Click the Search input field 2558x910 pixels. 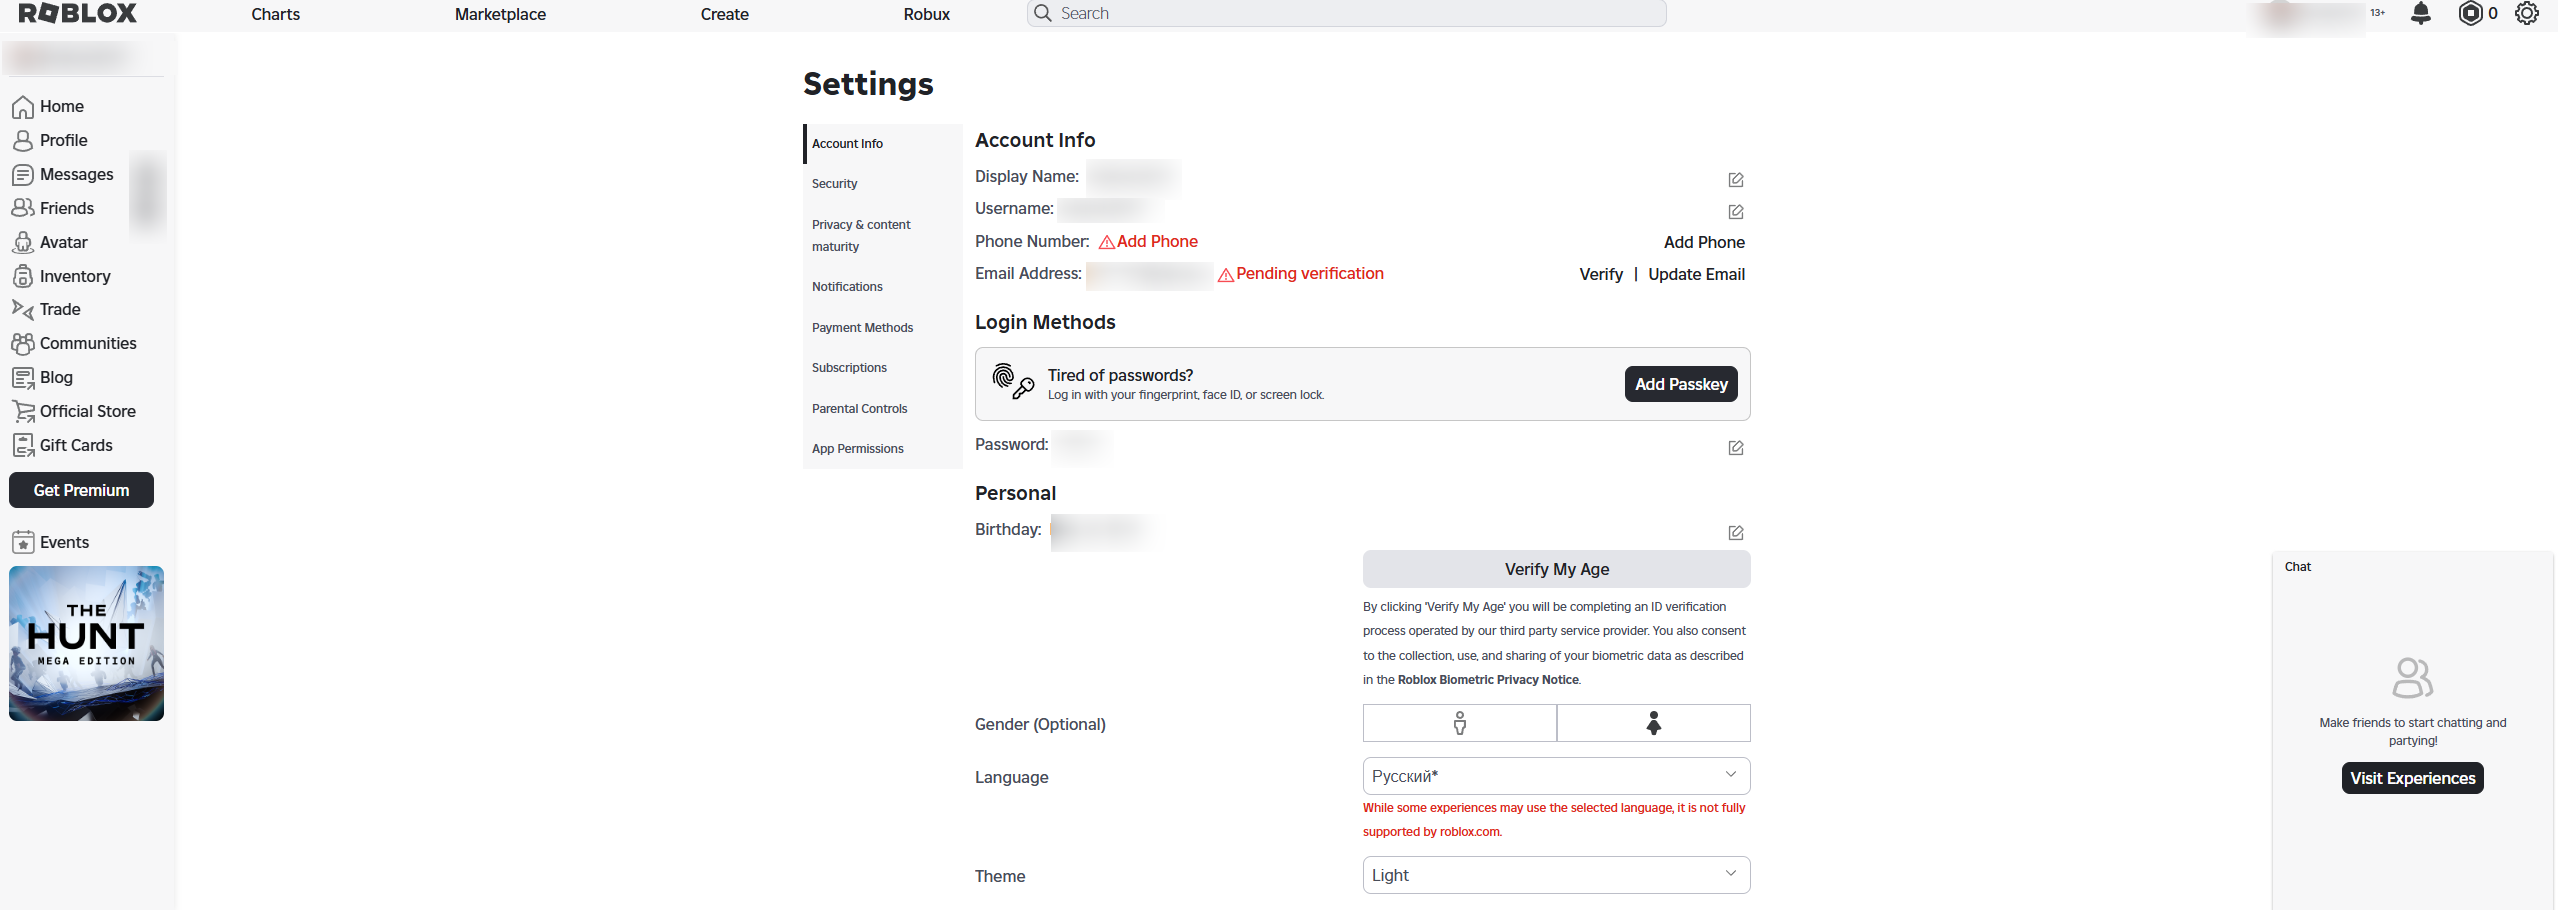(1346, 13)
